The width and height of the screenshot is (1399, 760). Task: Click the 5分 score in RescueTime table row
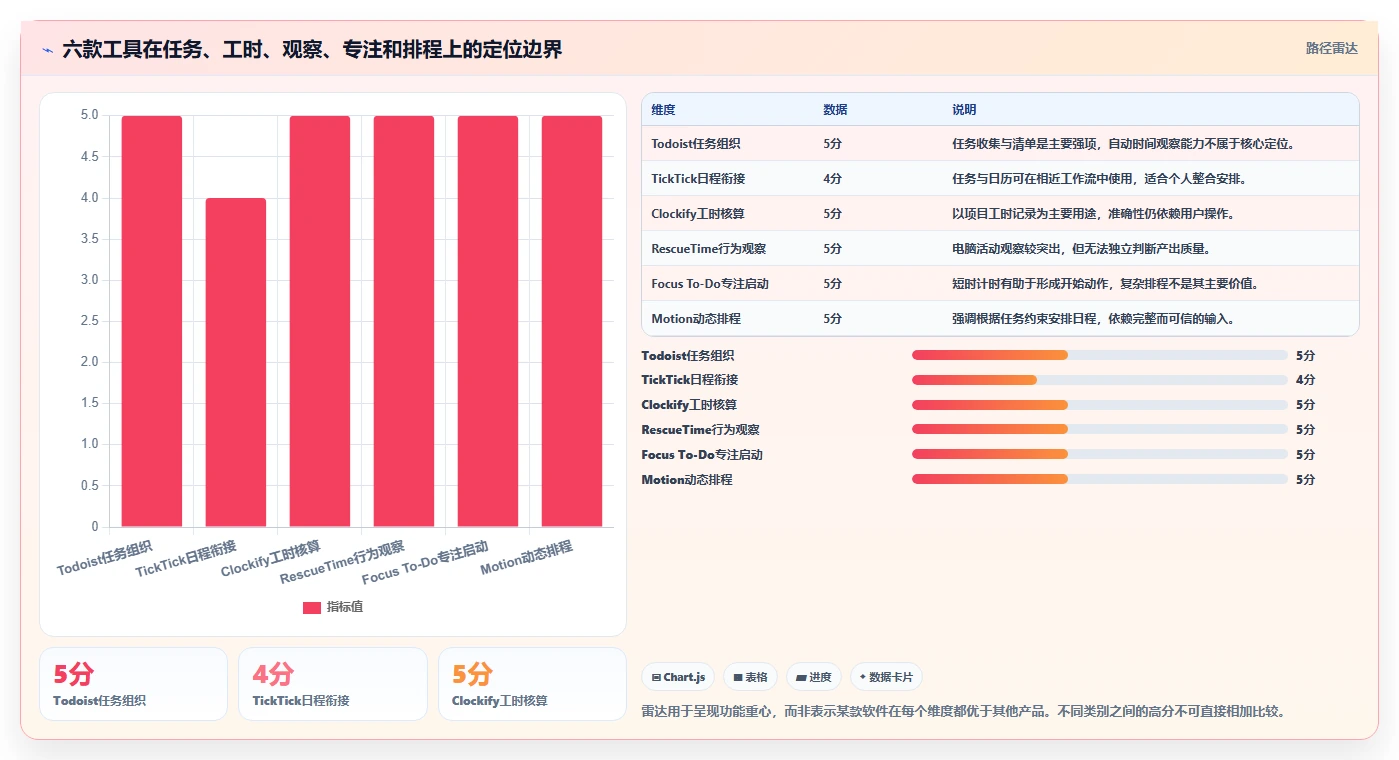pos(832,249)
